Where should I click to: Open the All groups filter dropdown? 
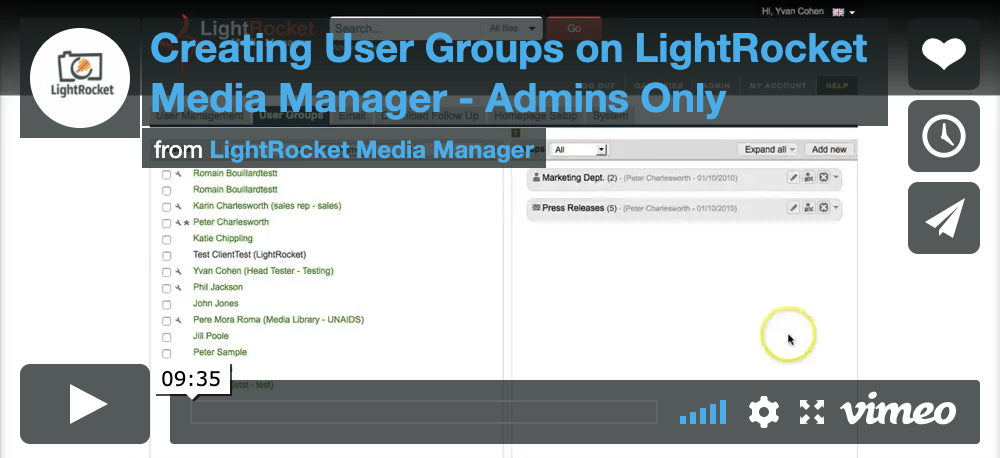click(579, 150)
